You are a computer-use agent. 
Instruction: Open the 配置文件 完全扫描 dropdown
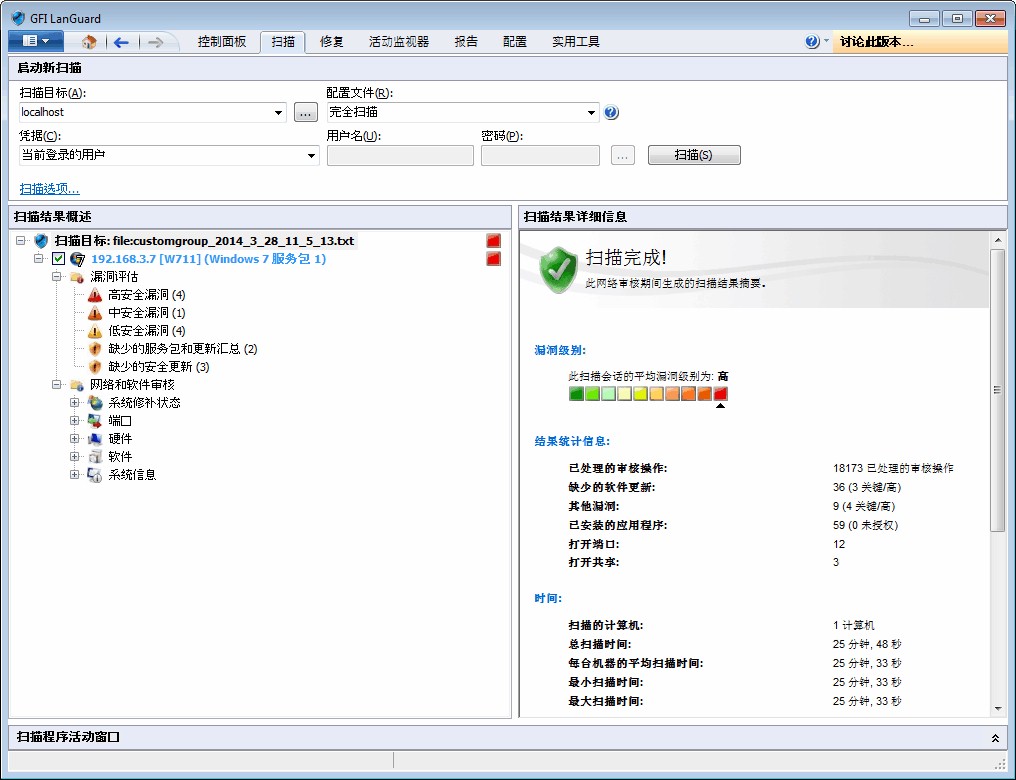591,113
